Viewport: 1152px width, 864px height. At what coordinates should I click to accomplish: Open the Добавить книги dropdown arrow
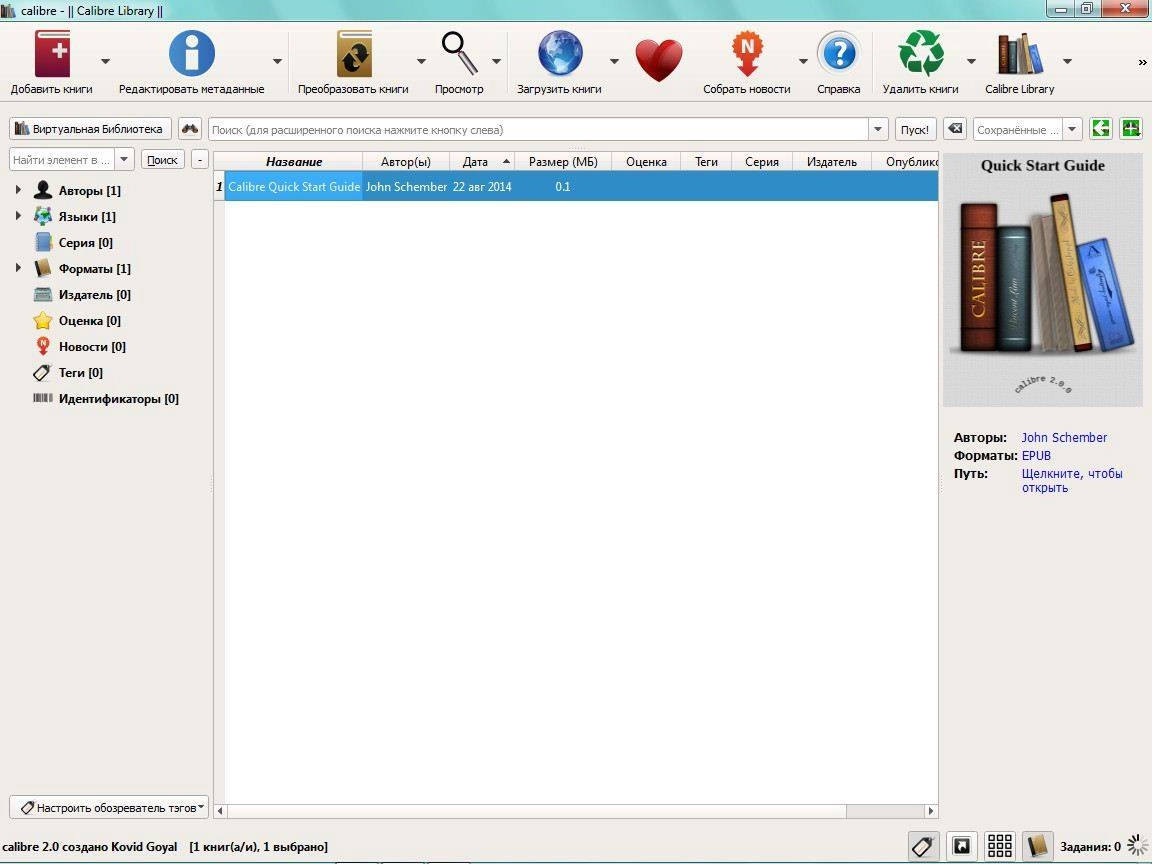(105, 61)
